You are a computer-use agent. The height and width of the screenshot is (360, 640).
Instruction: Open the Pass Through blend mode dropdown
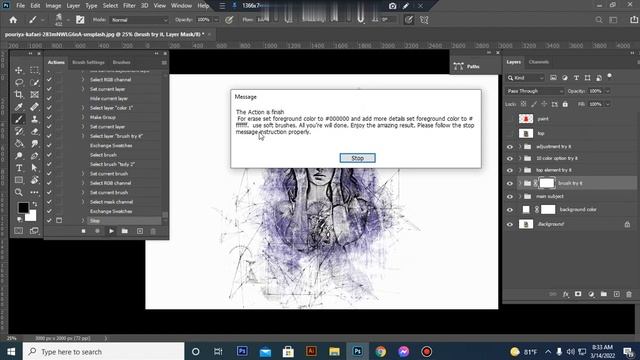click(535, 91)
